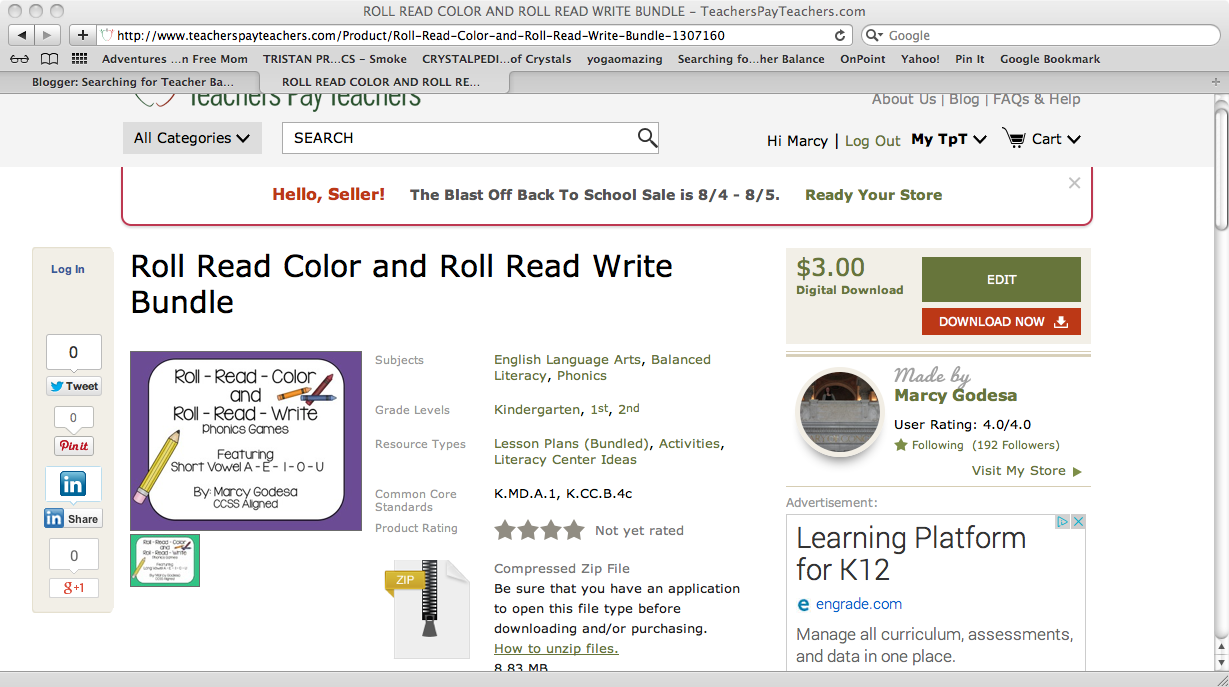This screenshot has width=1229, height=687.
Task: Click the large purple product cover image
Action: click(x=246, y=441)
